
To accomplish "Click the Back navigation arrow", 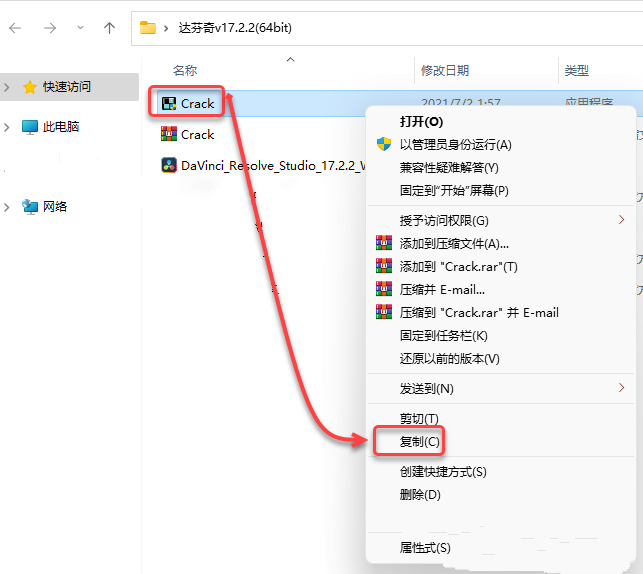I will (15, 28).
